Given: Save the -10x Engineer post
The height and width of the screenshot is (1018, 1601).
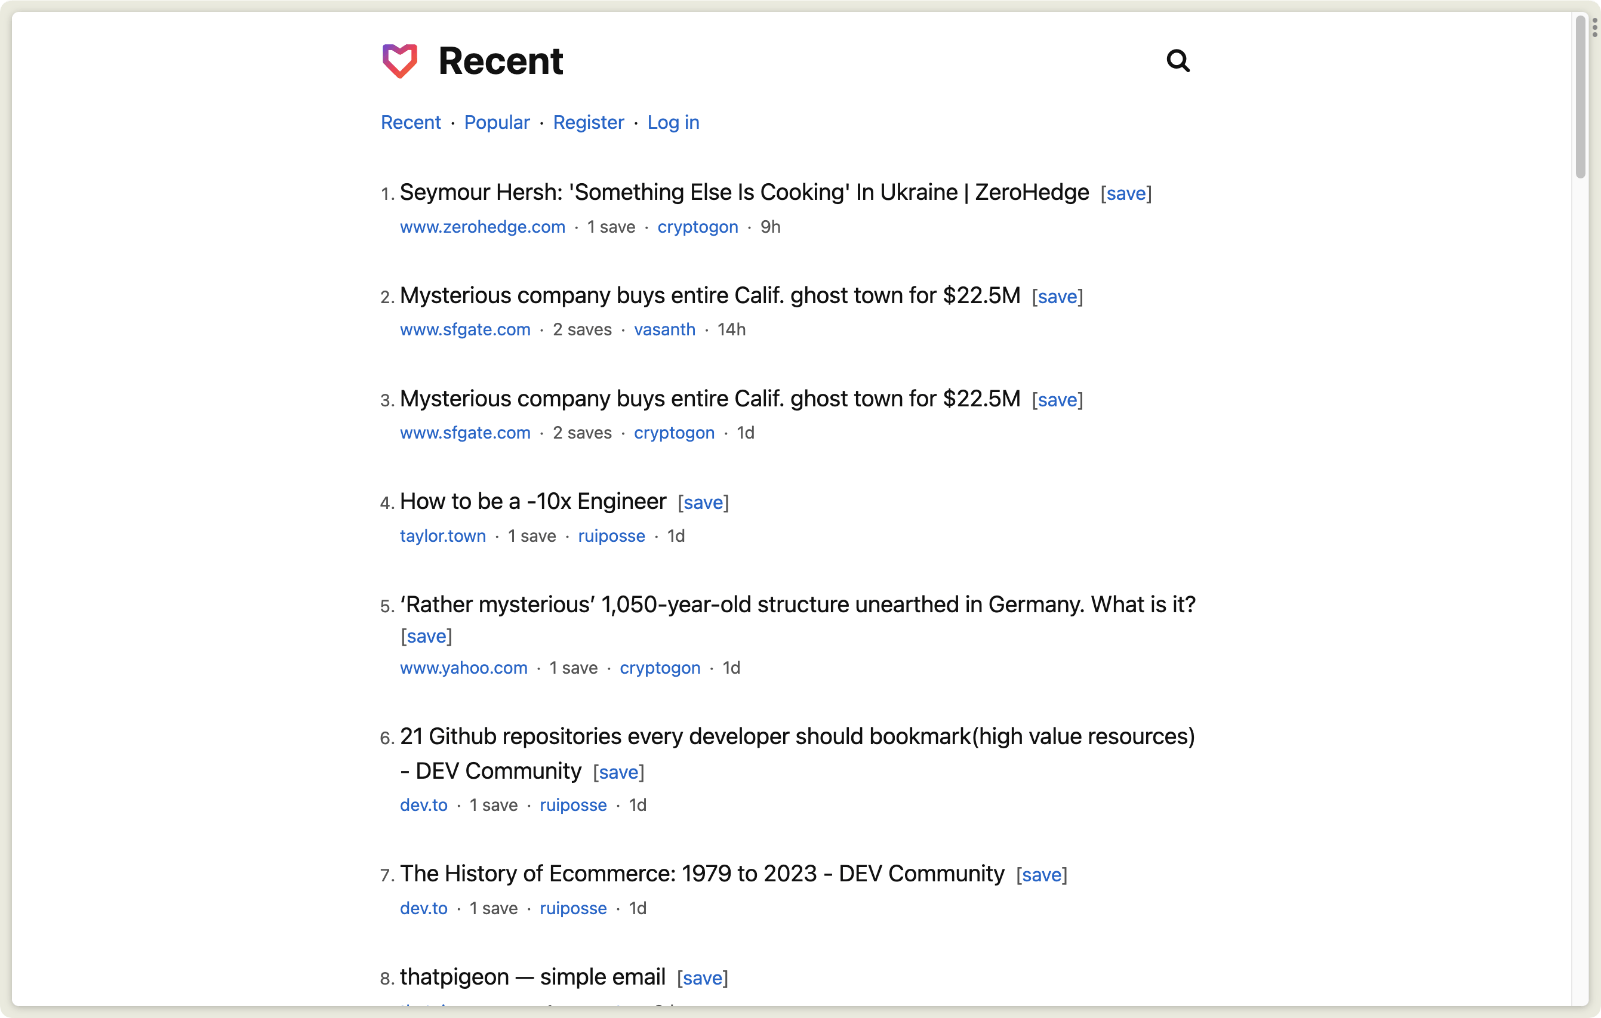Looking at the screenshot, I should click(703, 503).
